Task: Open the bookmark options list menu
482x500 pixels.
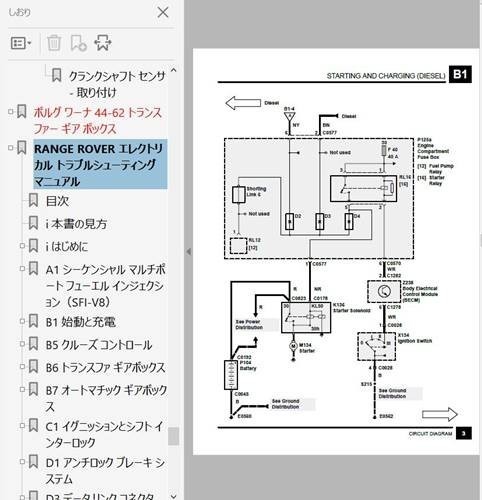Action: coord(21,43)
